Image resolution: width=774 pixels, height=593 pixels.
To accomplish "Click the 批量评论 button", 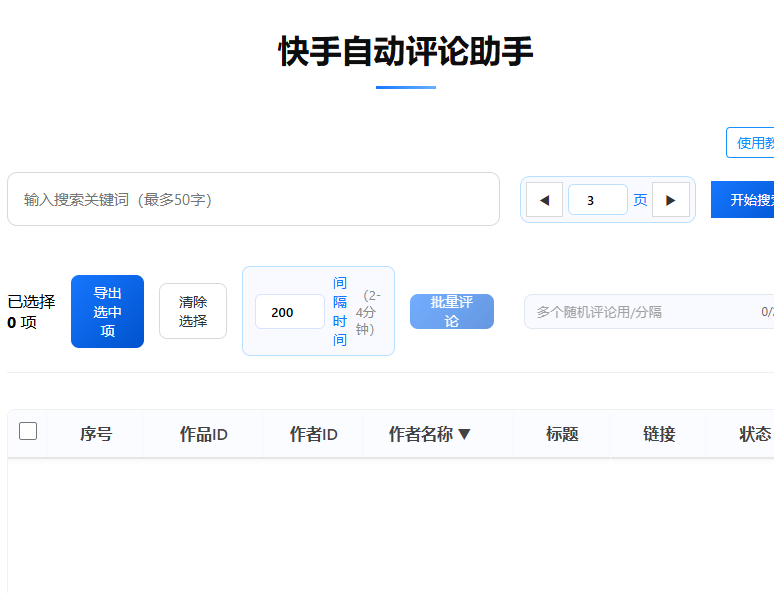I will click(451, 311).
